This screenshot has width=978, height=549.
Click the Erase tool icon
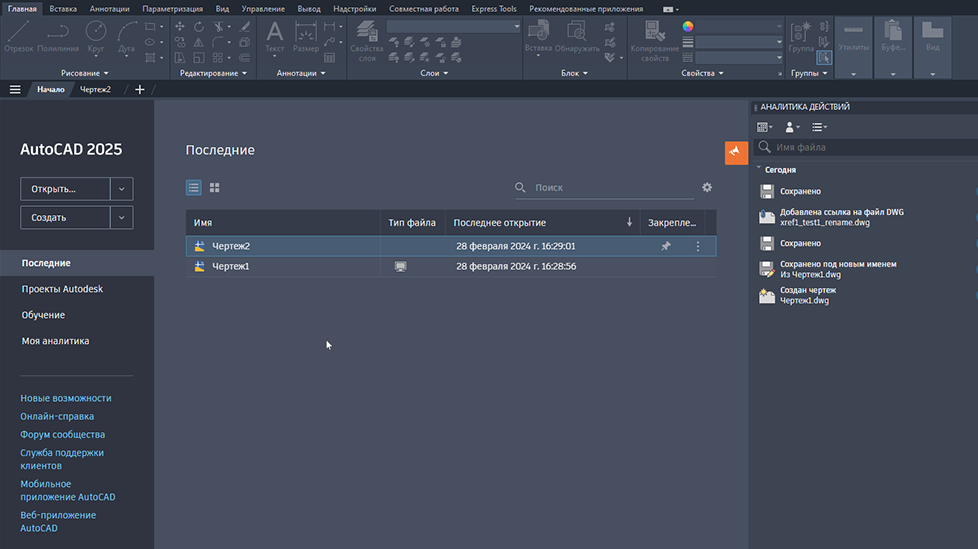245,26
